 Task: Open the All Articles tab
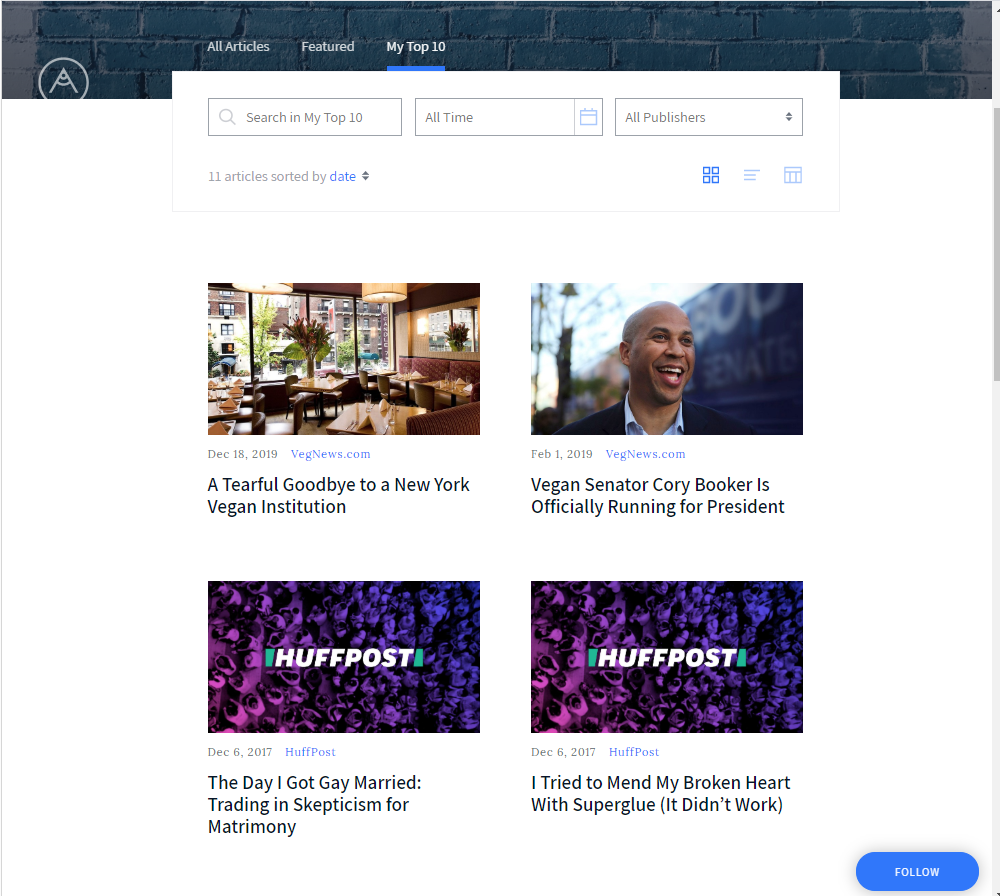tap(238, 47)
